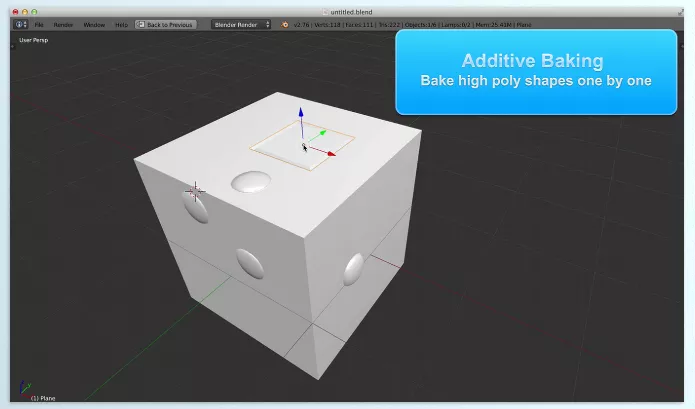The image size is (695, 409).
Task: Click the blue Z-axis manipulator arrow
Action: (x=301, y=113)
